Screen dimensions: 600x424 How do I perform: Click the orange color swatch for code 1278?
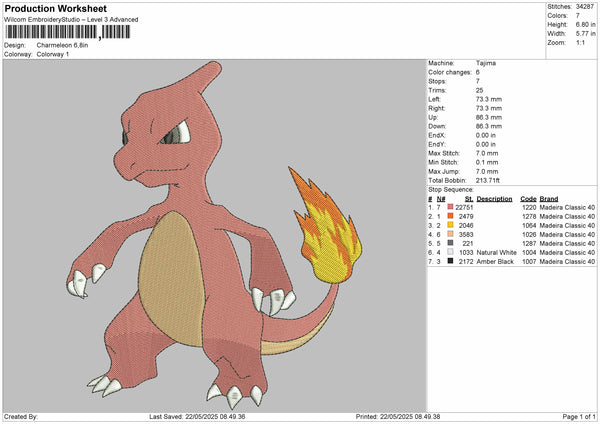coord(450,216)
